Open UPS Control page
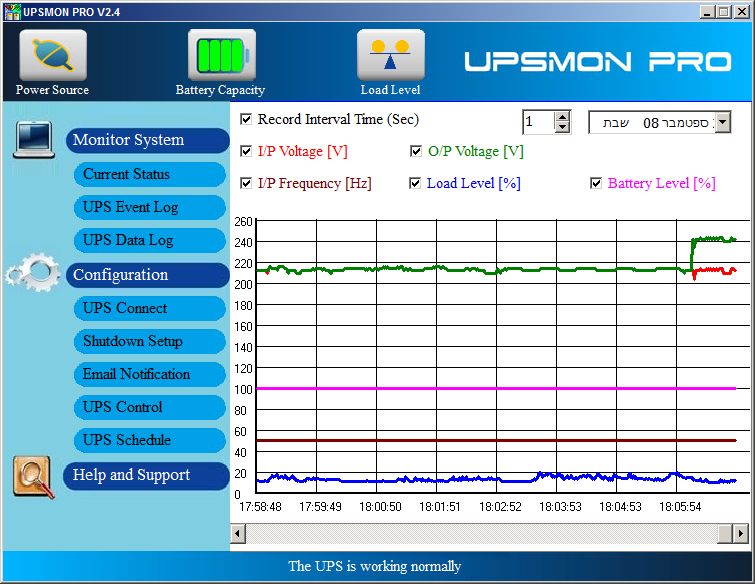The height and width of the screenshot is (584, 755). click(x=149, y=407)
